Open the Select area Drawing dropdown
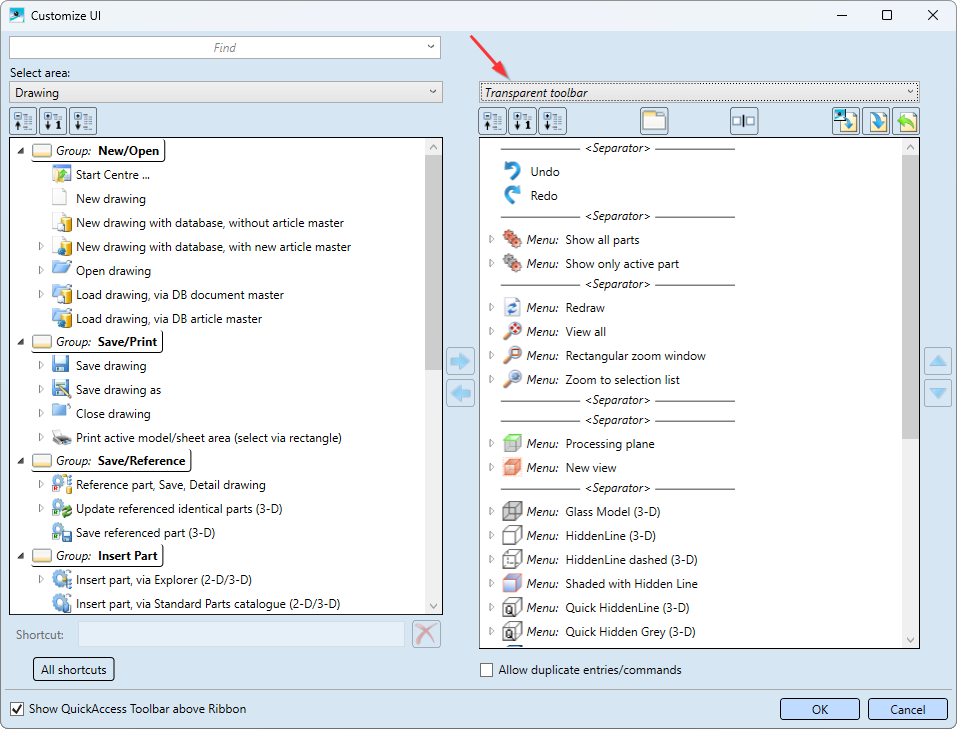The image size is (957, 729). [x=226, y=92]
